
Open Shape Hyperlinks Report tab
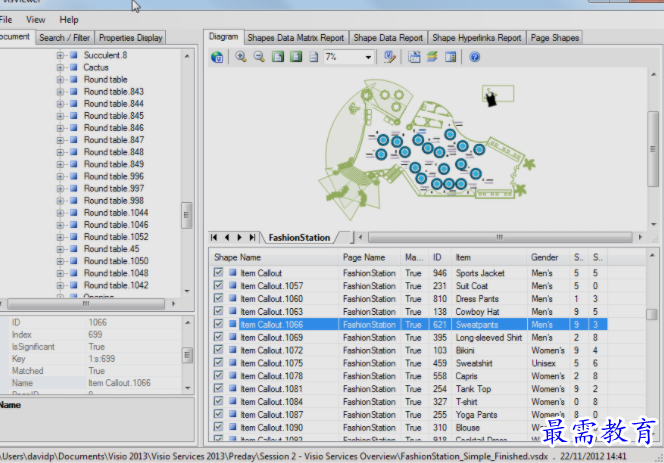[x=477, y=38]
